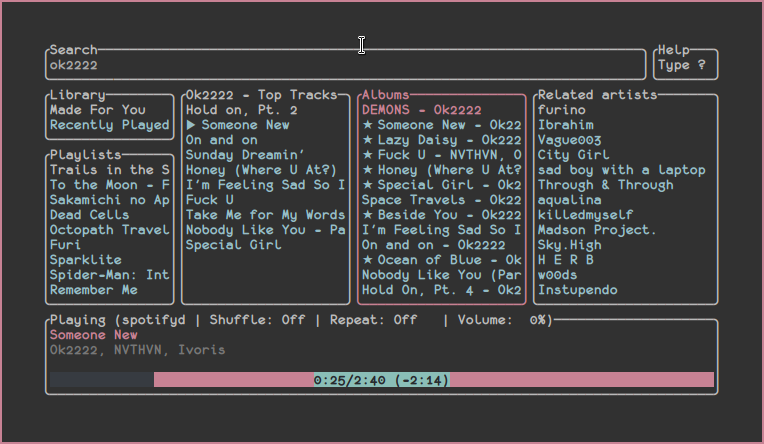The width and height of the screenshot is (764, 444).
Task: Click the Playlists panel title
Action: (86, 155)
